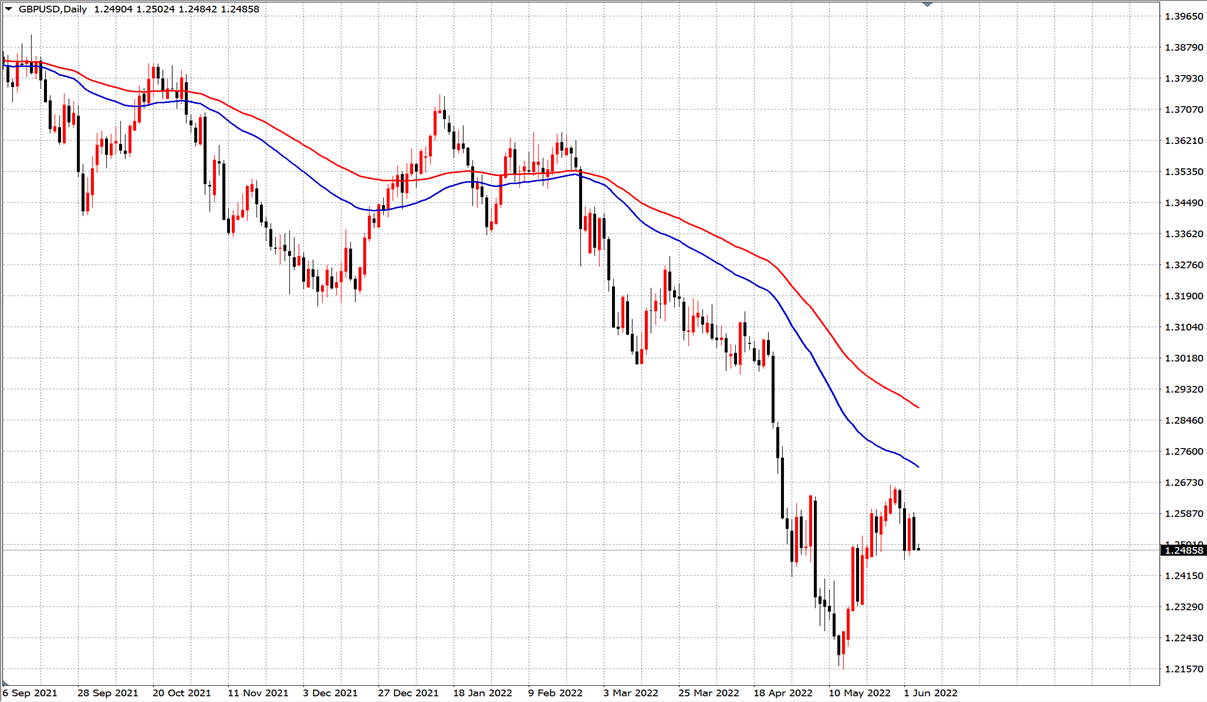Click the 1.35350 price axis level
The image size is (1207, 702).
click(1185, 172)
